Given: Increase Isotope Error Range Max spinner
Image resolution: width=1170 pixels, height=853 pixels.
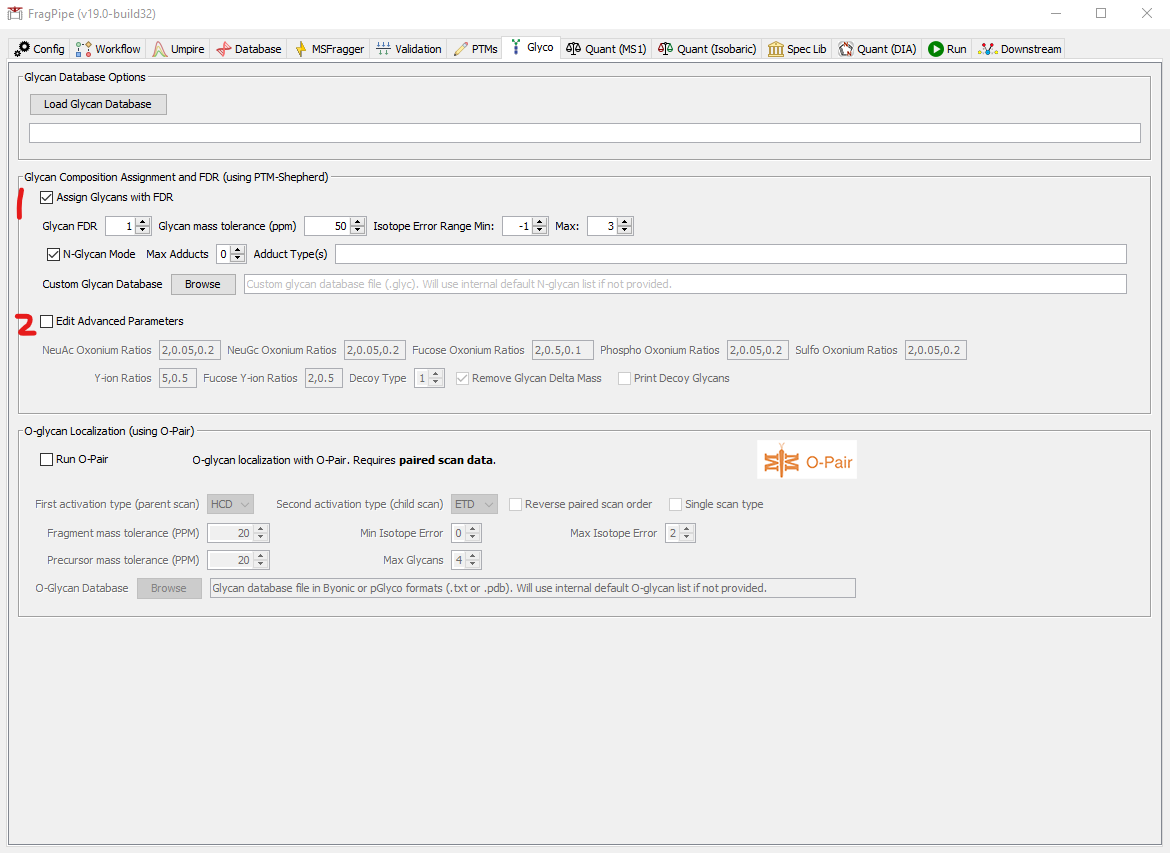Looking at the screenshot, I should point(625,222).
